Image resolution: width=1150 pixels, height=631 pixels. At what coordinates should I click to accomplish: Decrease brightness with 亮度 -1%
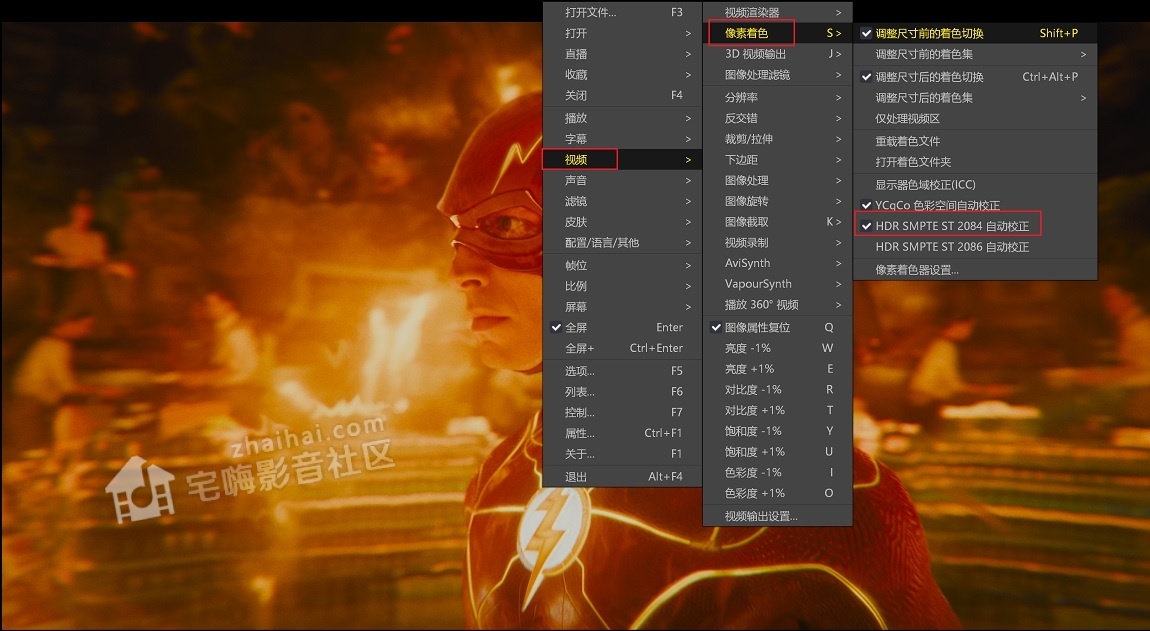click(x=777, y=348)
